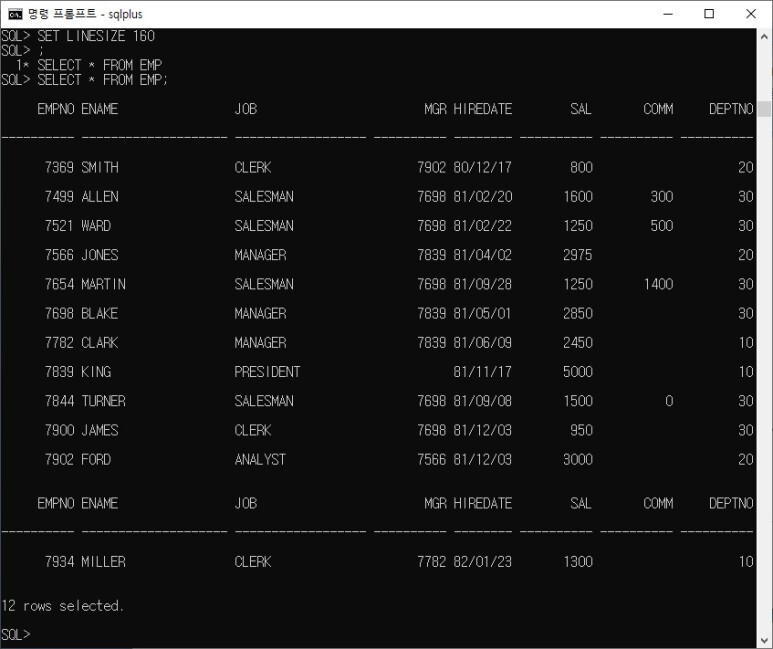Viewport: 773px width, 649px height.
Task: Click salary value 950 in JAMES row
Action: tap(582, 431)
